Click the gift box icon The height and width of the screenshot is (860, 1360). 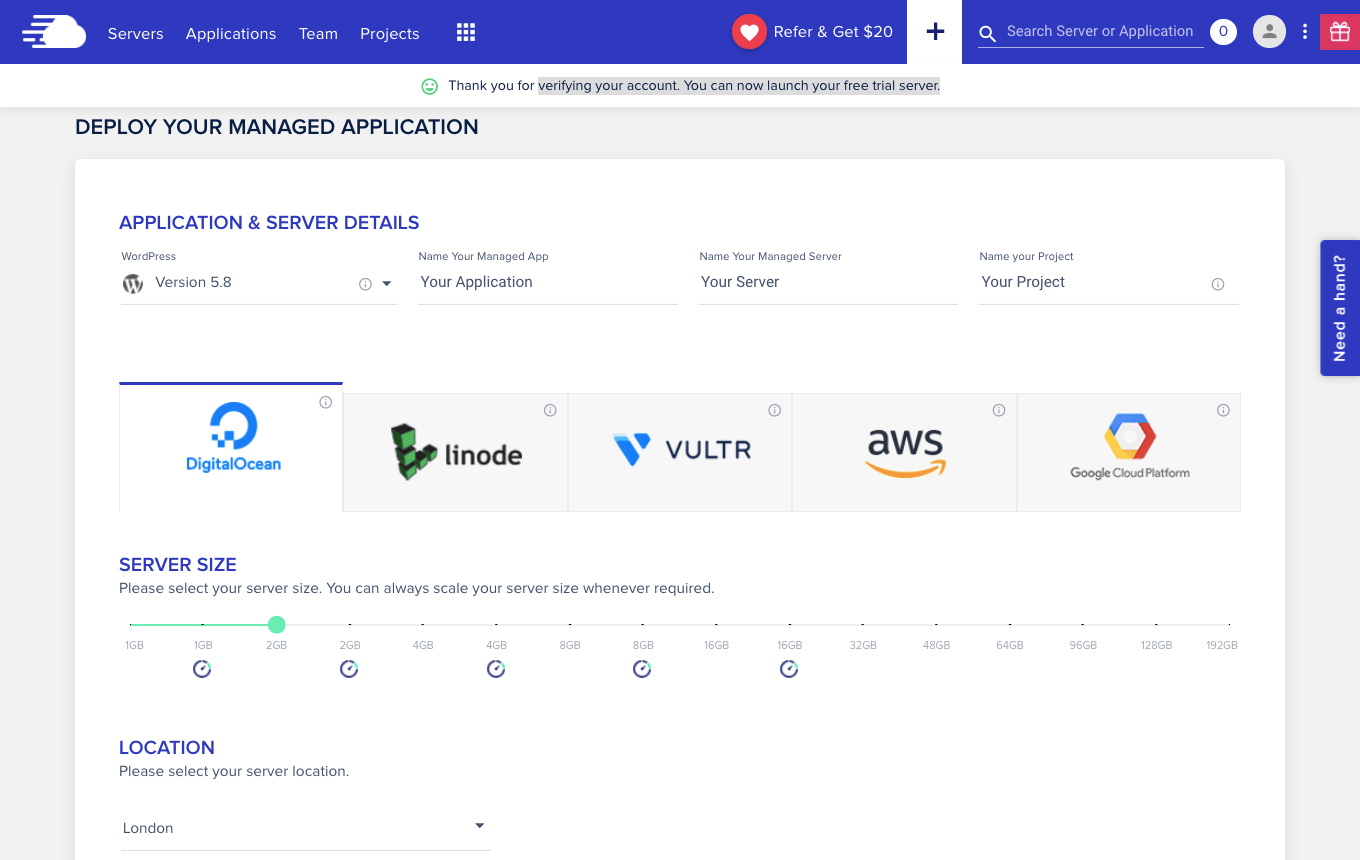pyautogui.click(x=1340, y=32)
